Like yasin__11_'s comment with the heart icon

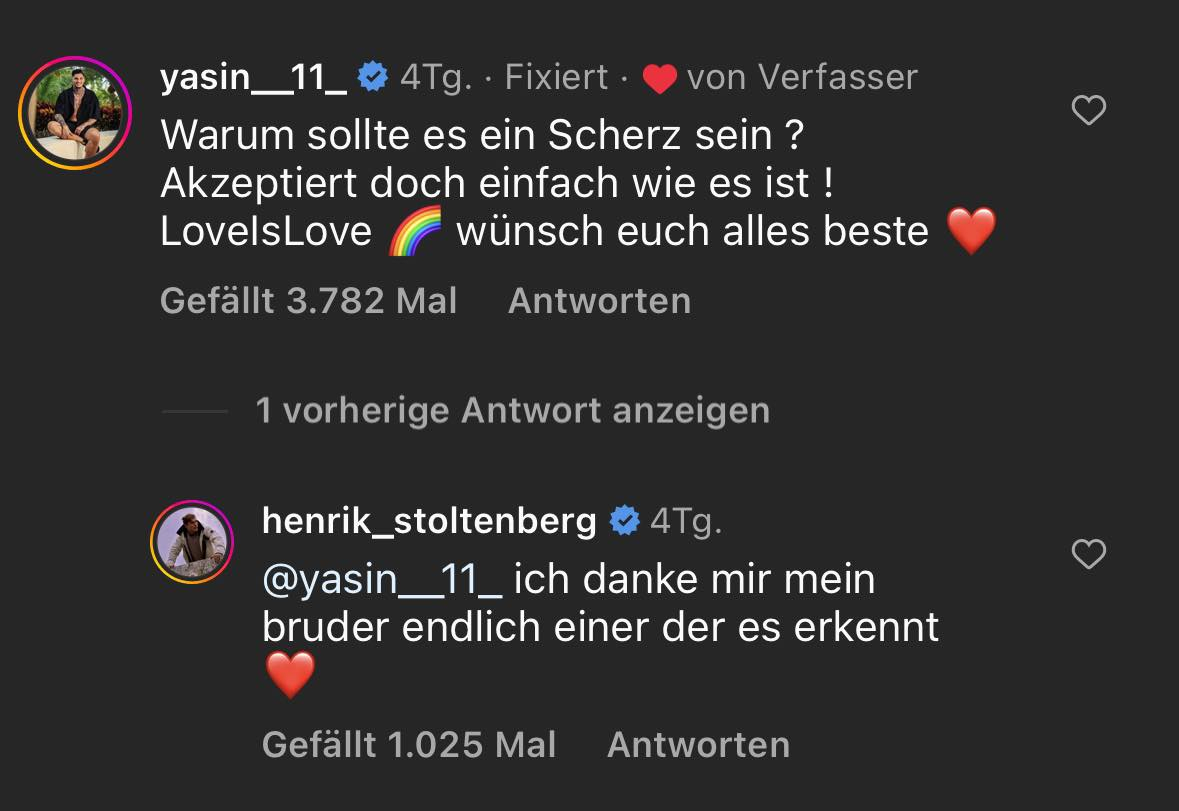click(x=1088, y=110)
